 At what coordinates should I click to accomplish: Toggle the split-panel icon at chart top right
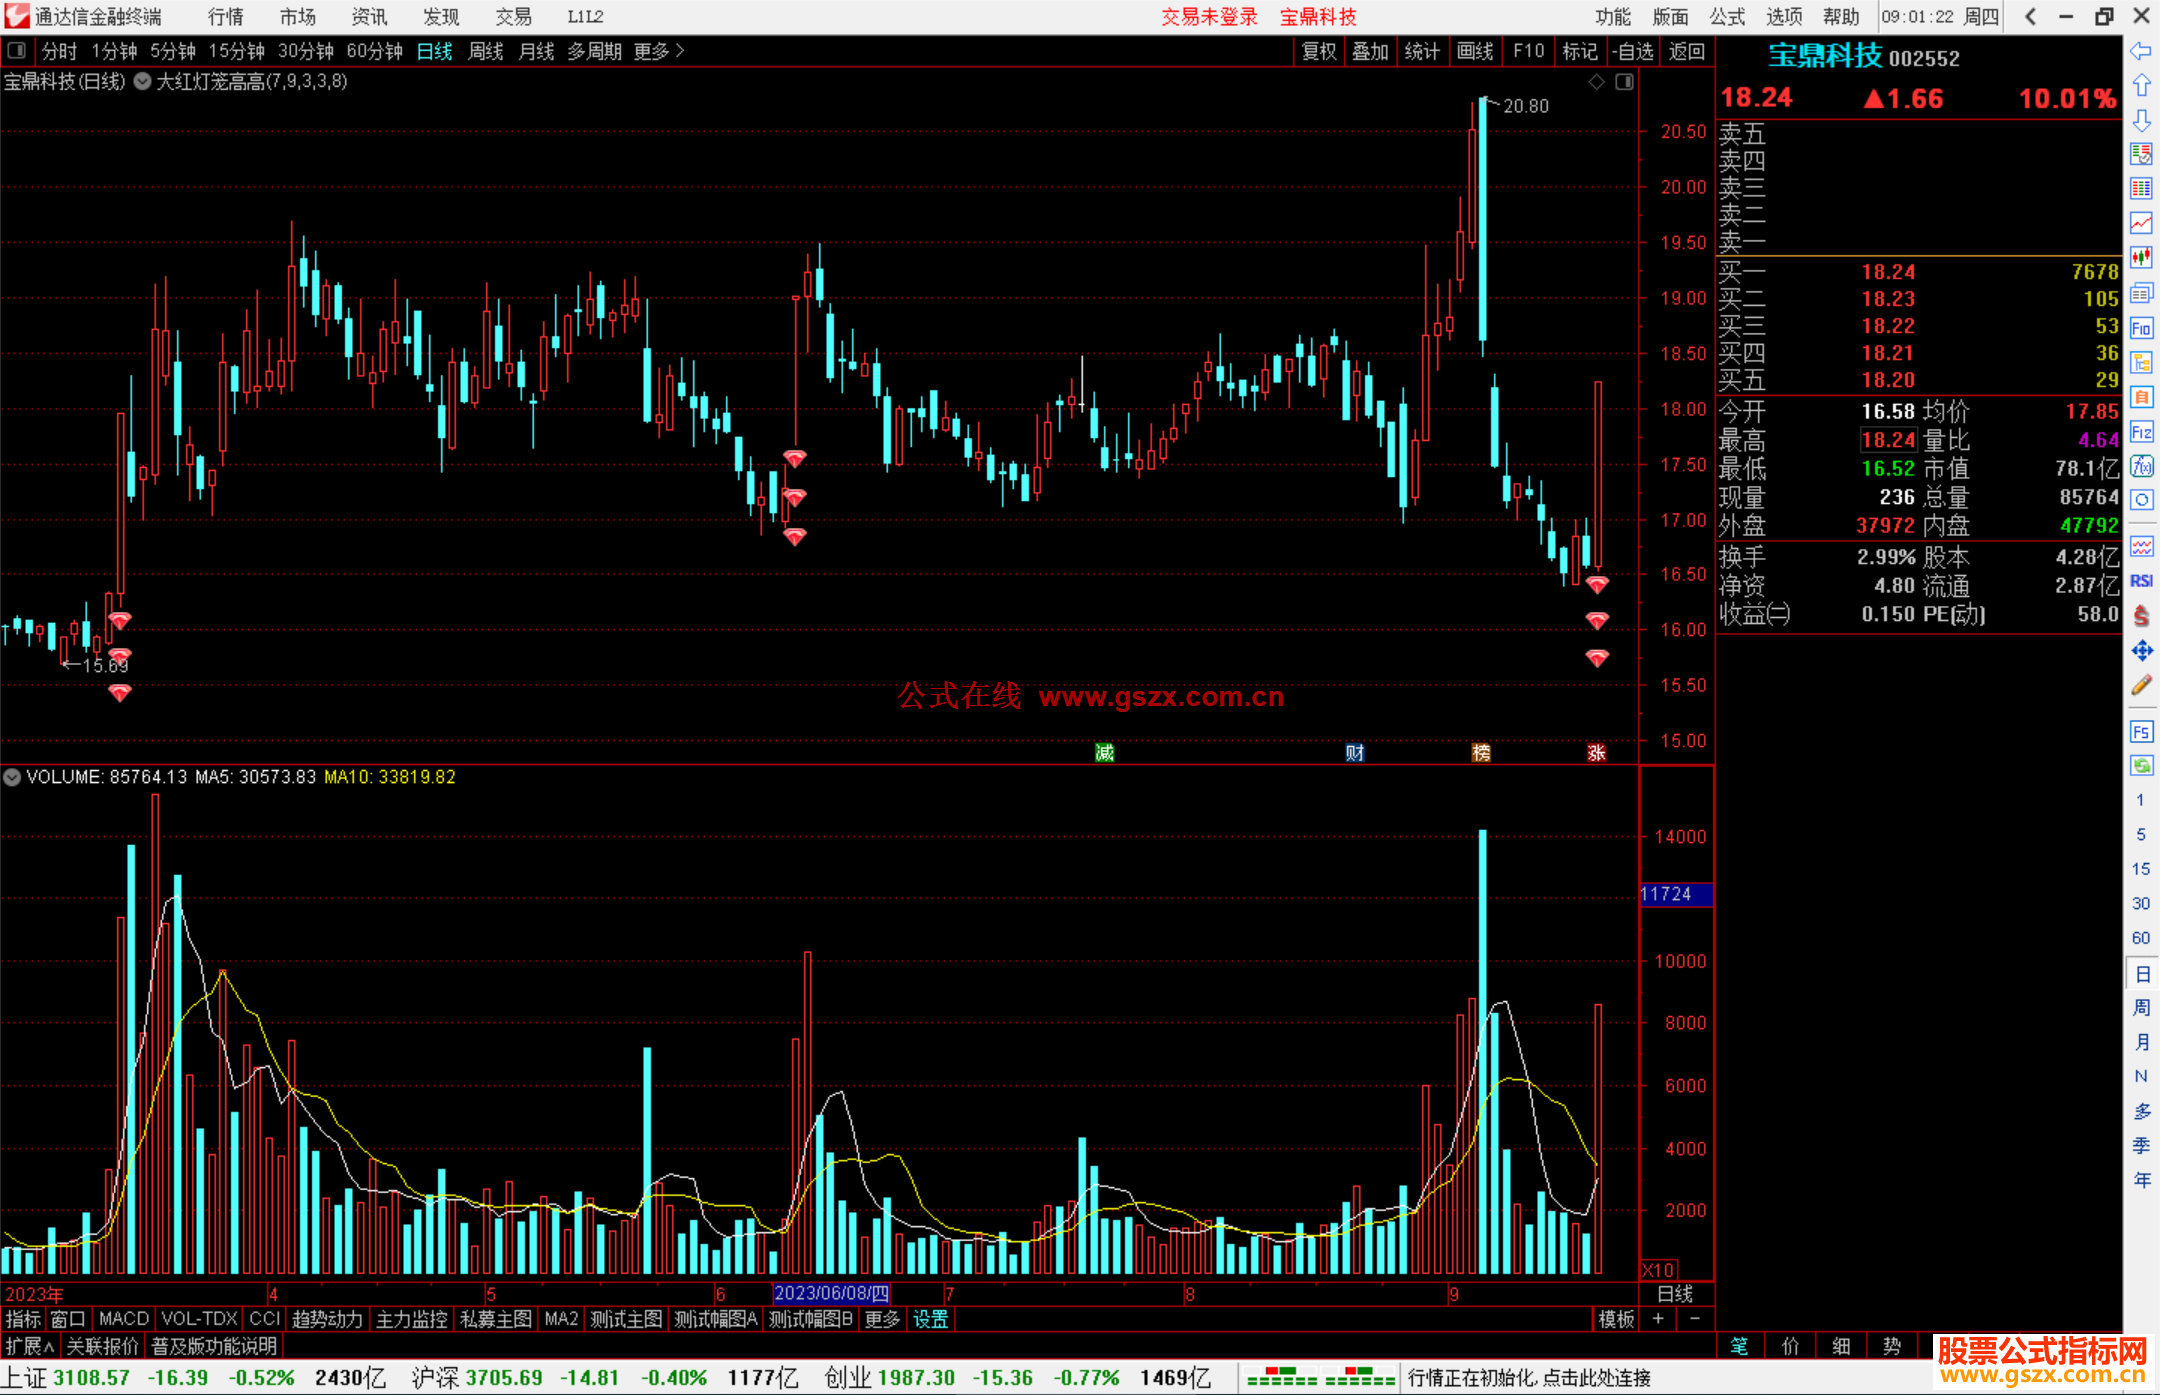[x=1625, y=82]
